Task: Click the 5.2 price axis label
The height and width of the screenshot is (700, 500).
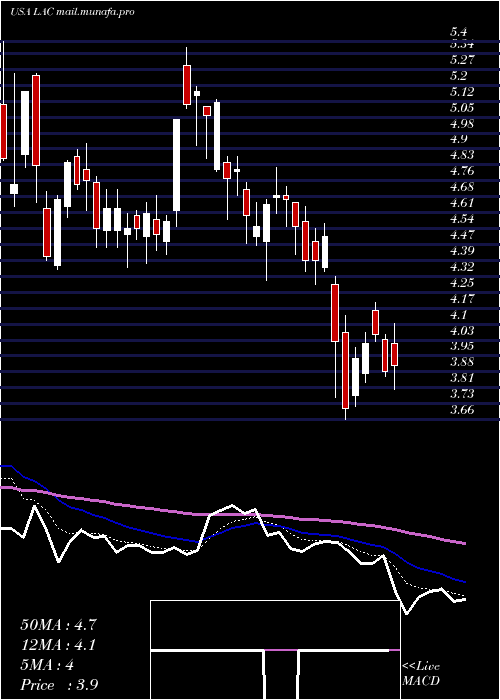Action: (x=458, y=76)
